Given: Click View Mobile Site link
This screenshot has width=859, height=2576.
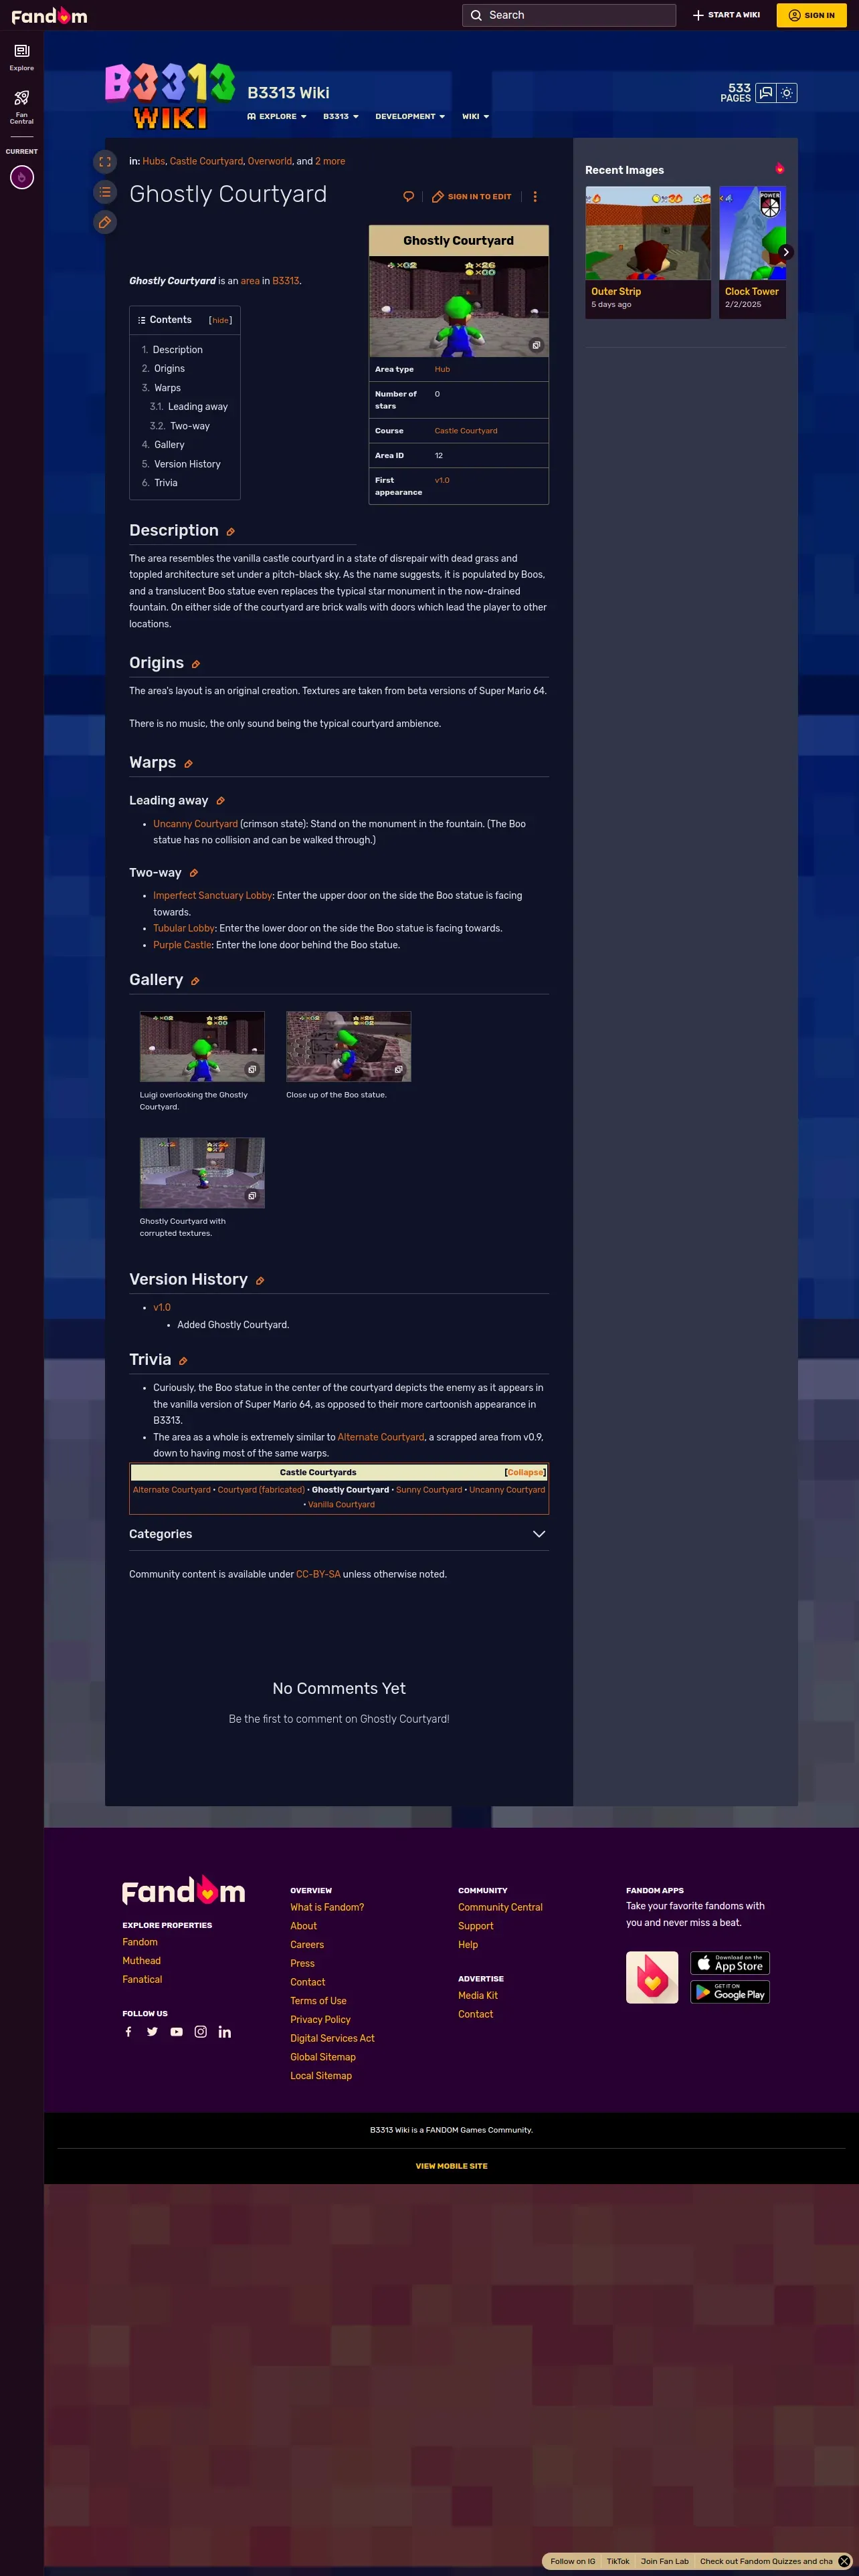Looking at the screenshot, I should click(x=452, y=2166).
